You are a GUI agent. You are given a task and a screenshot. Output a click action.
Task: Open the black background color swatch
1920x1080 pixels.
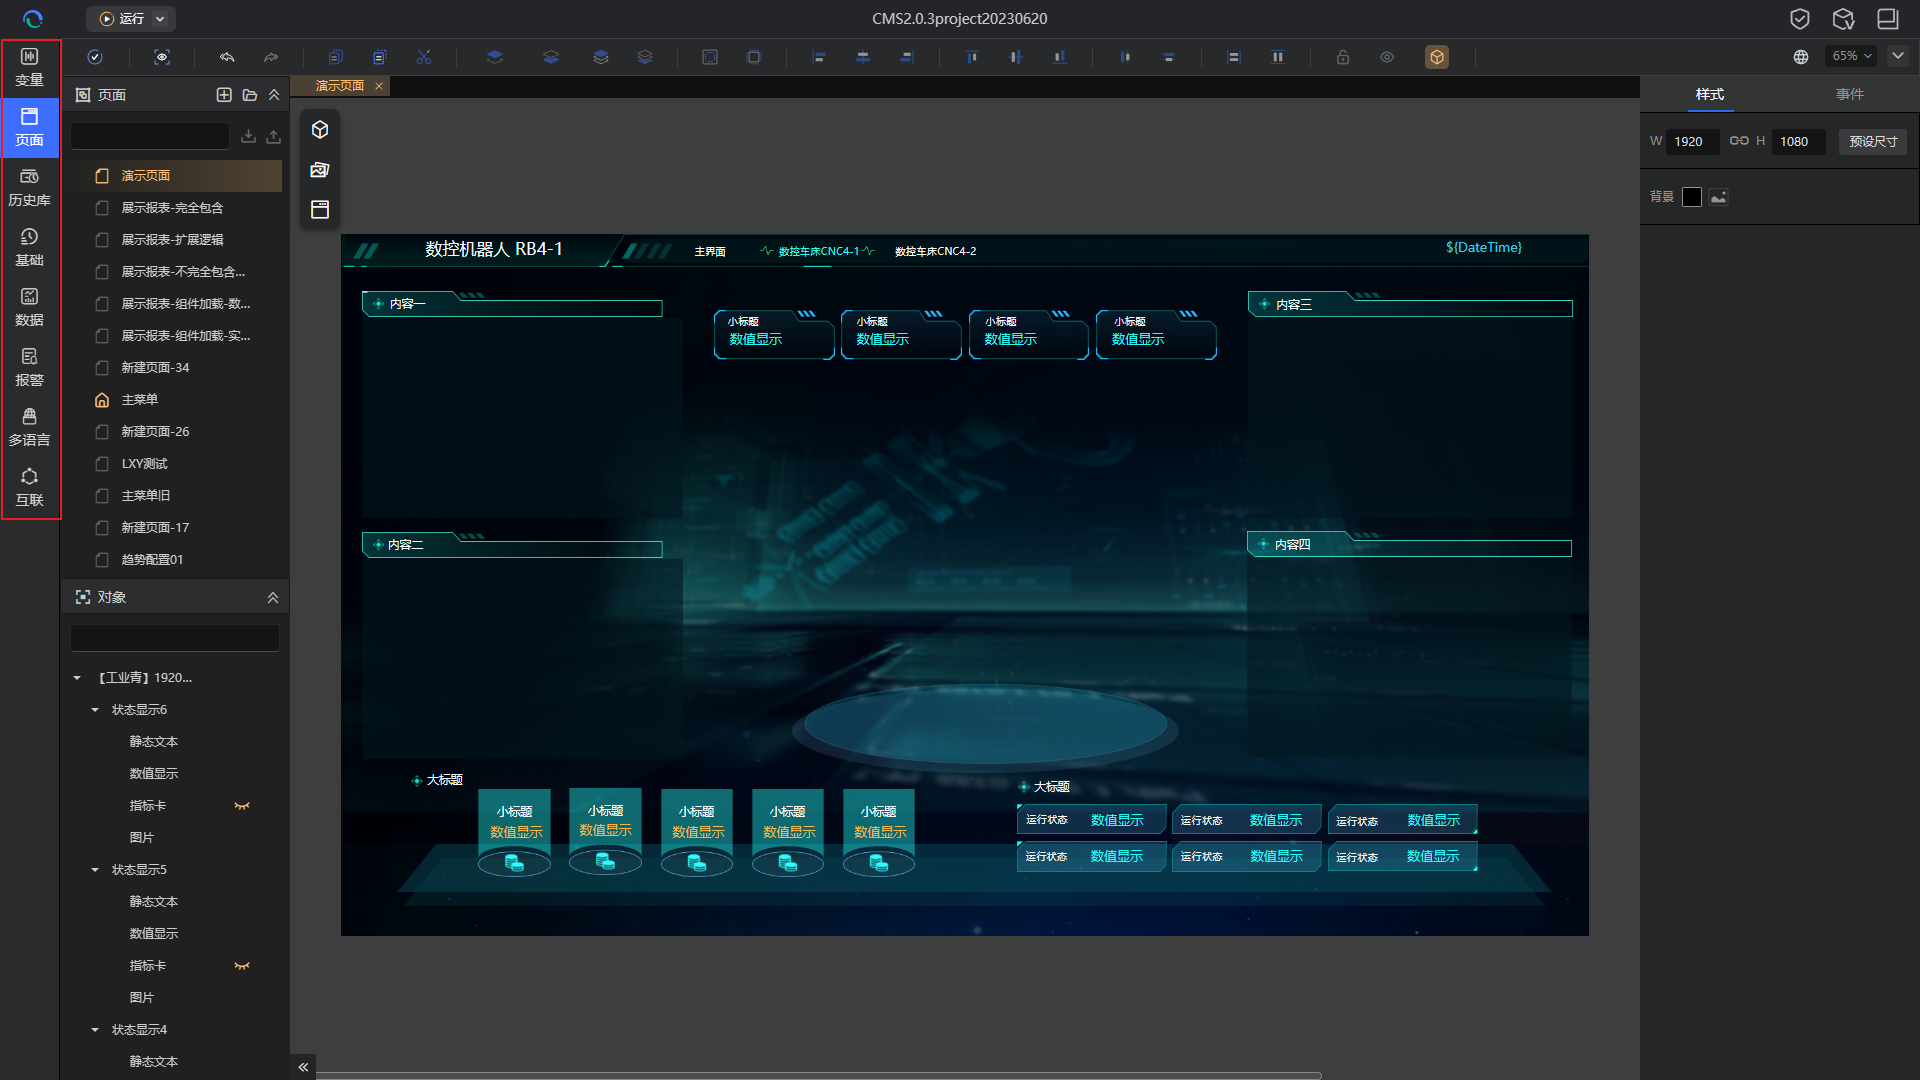coord(1692,197)
